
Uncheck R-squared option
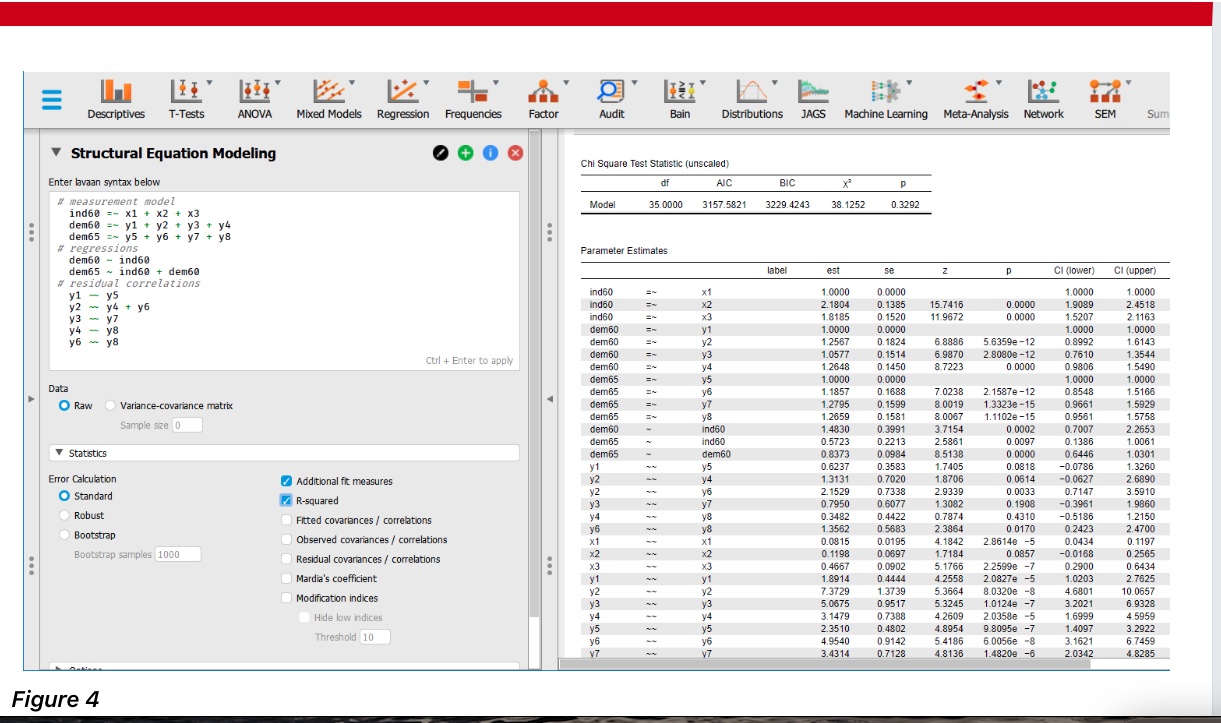point(287,500)
